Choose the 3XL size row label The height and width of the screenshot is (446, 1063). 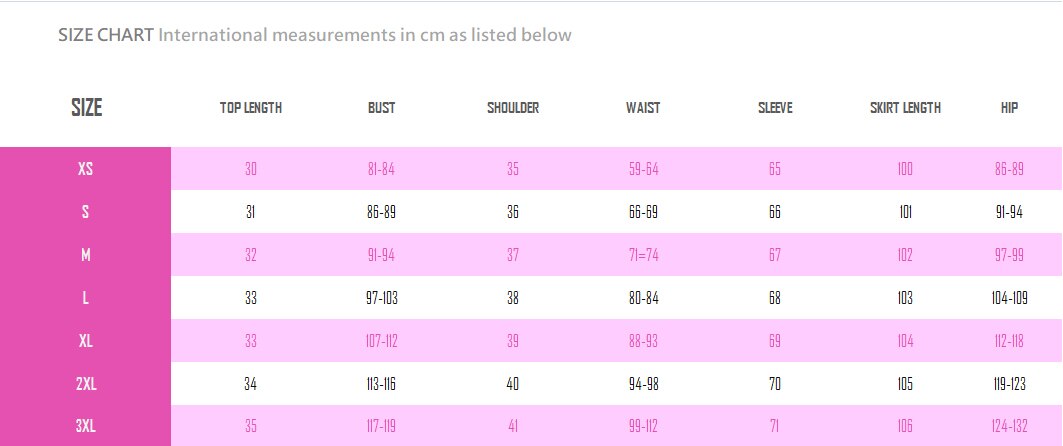click(x=85, y=427)
